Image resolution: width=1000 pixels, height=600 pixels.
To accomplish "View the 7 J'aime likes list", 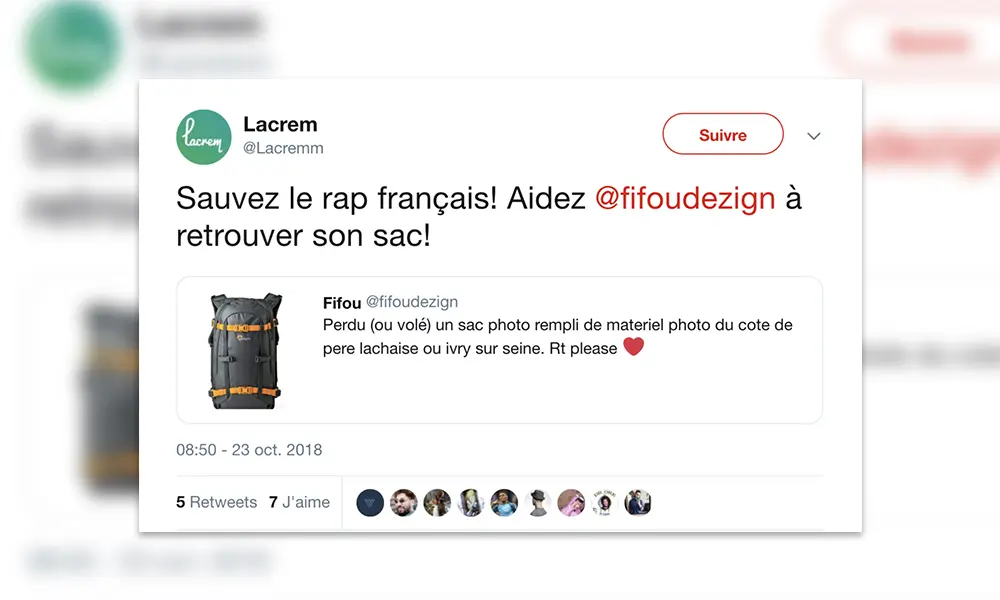I will [299, 502].
